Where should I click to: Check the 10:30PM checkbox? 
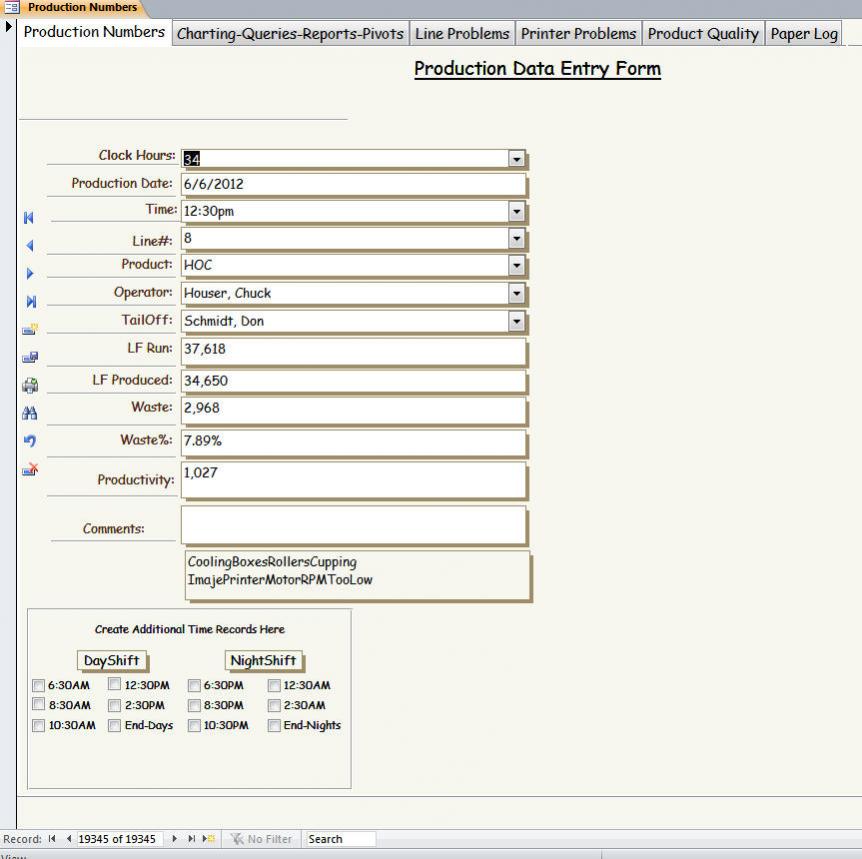tap(194, 725)
